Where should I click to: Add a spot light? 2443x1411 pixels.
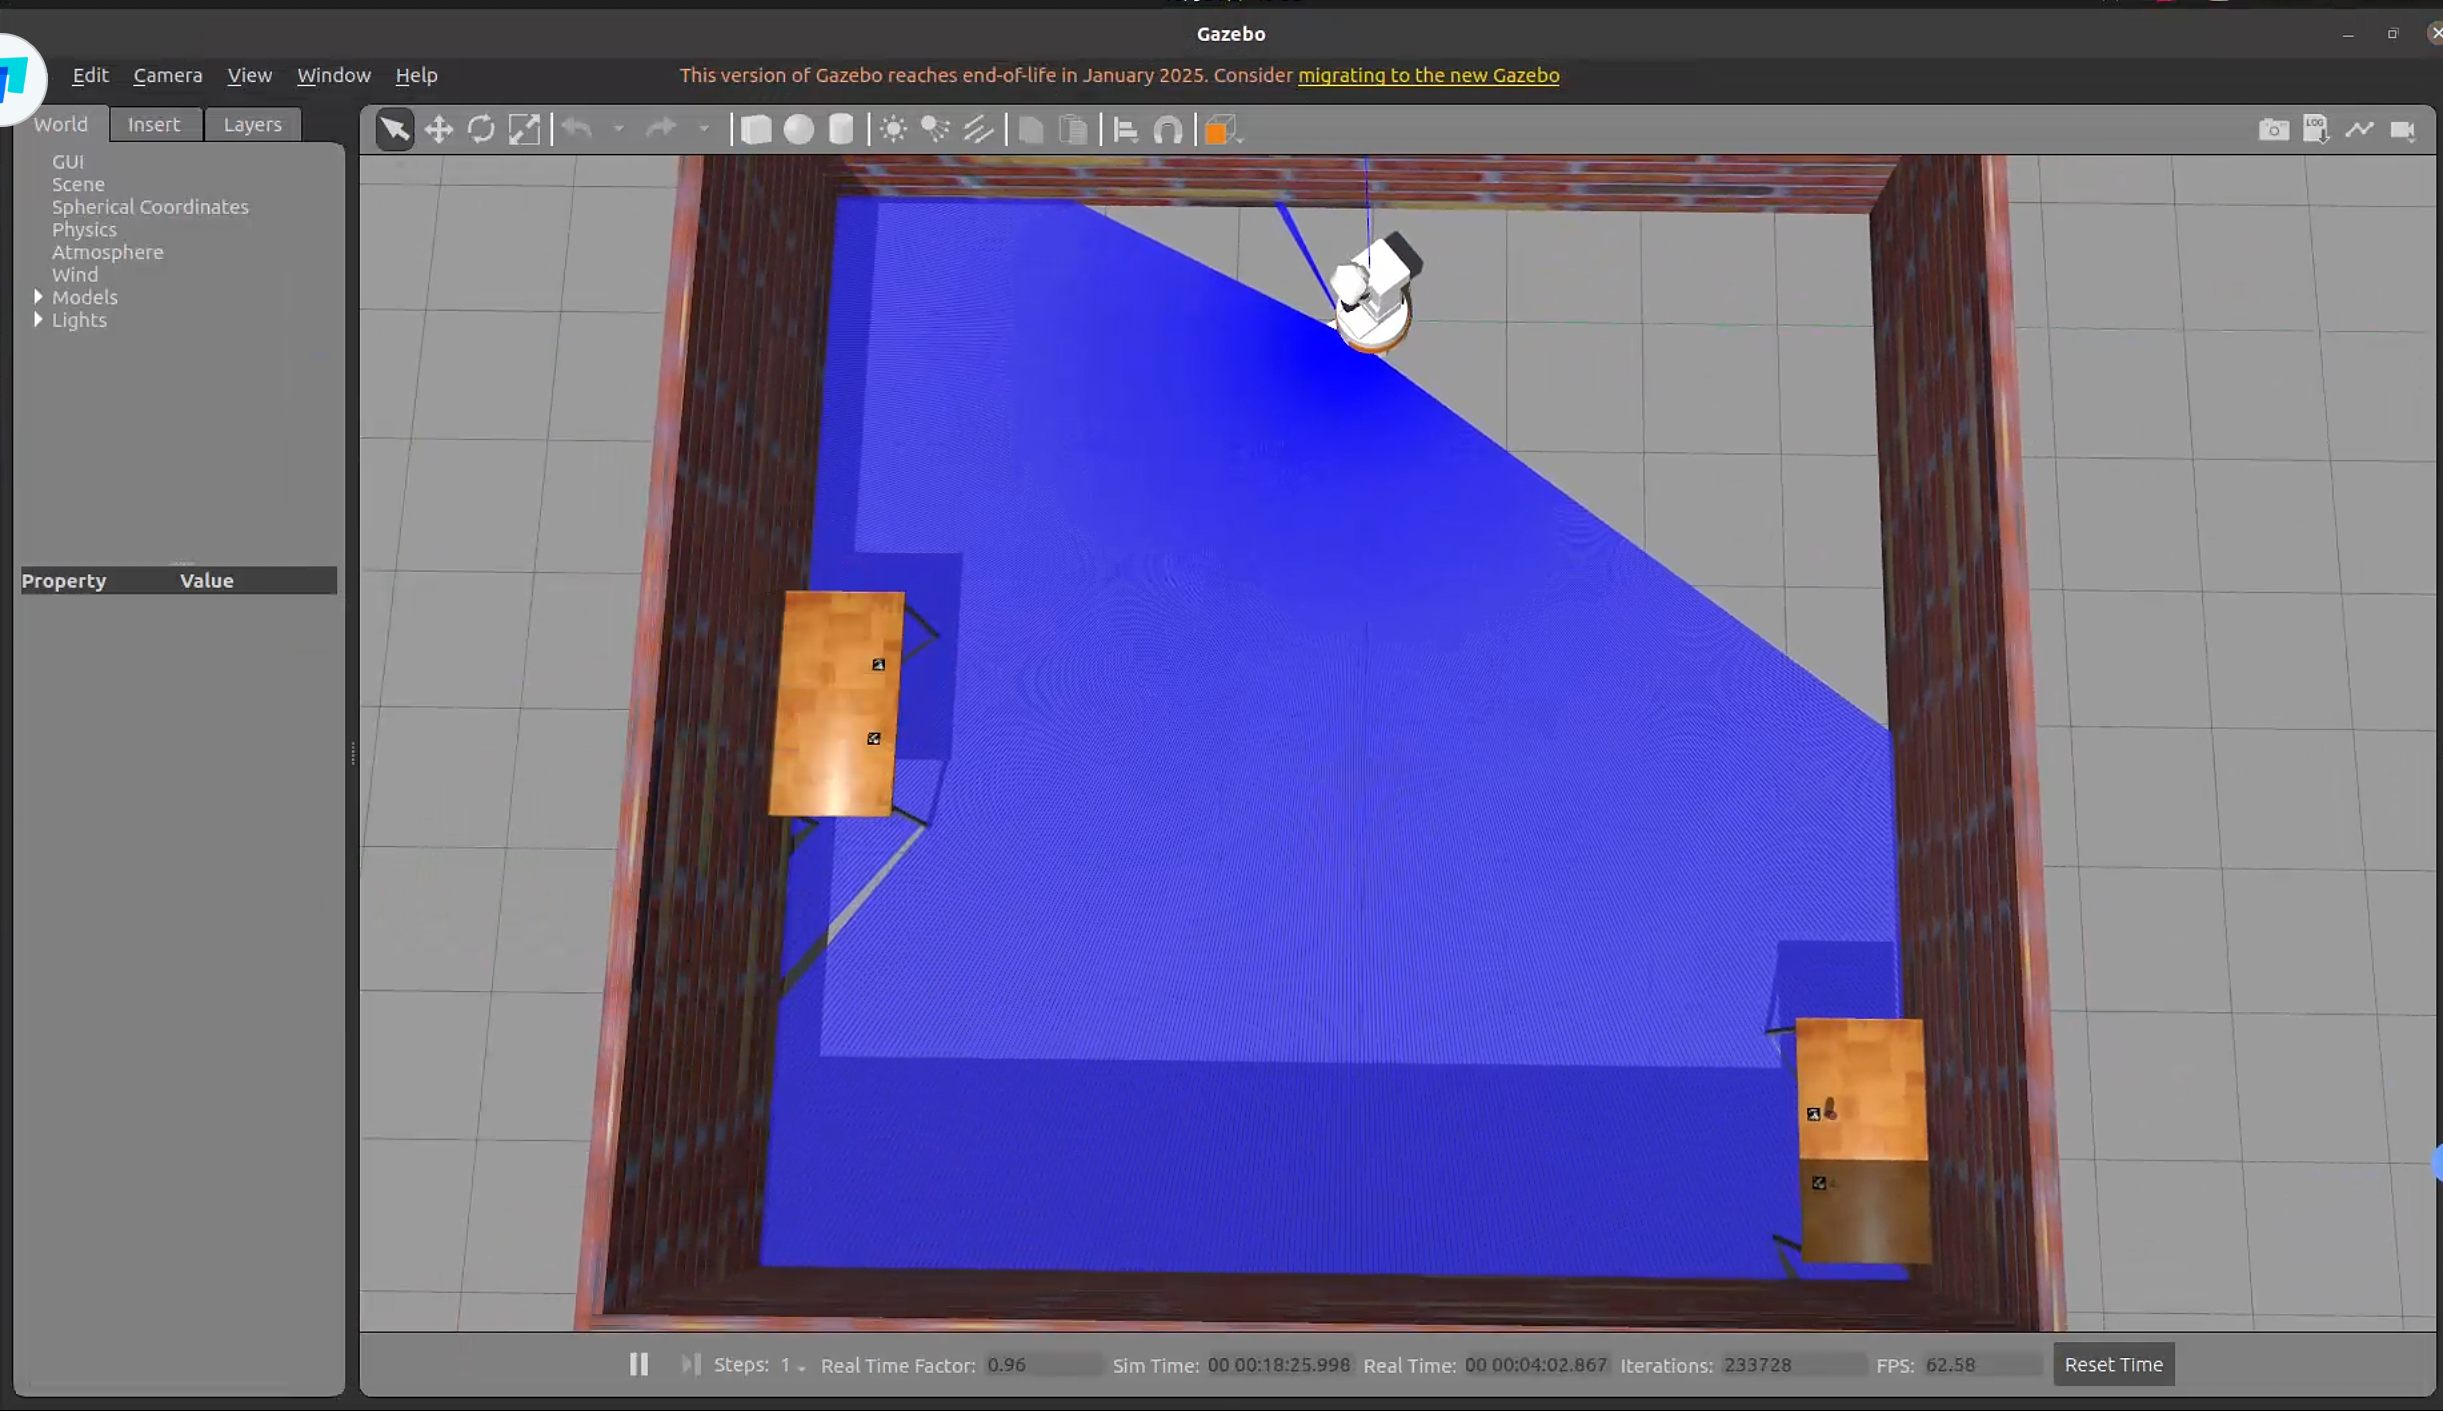tap(935, 129)
